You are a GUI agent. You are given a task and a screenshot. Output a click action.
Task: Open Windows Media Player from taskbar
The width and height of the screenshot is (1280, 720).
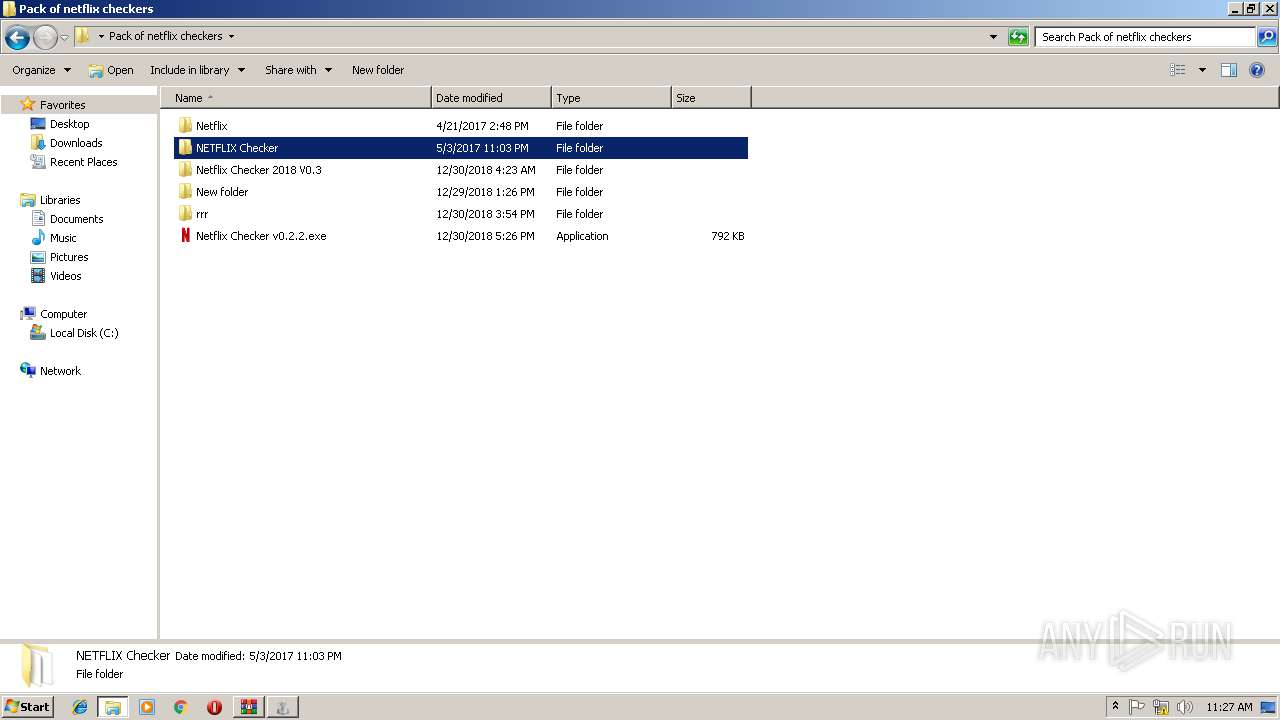click(147, 707)
